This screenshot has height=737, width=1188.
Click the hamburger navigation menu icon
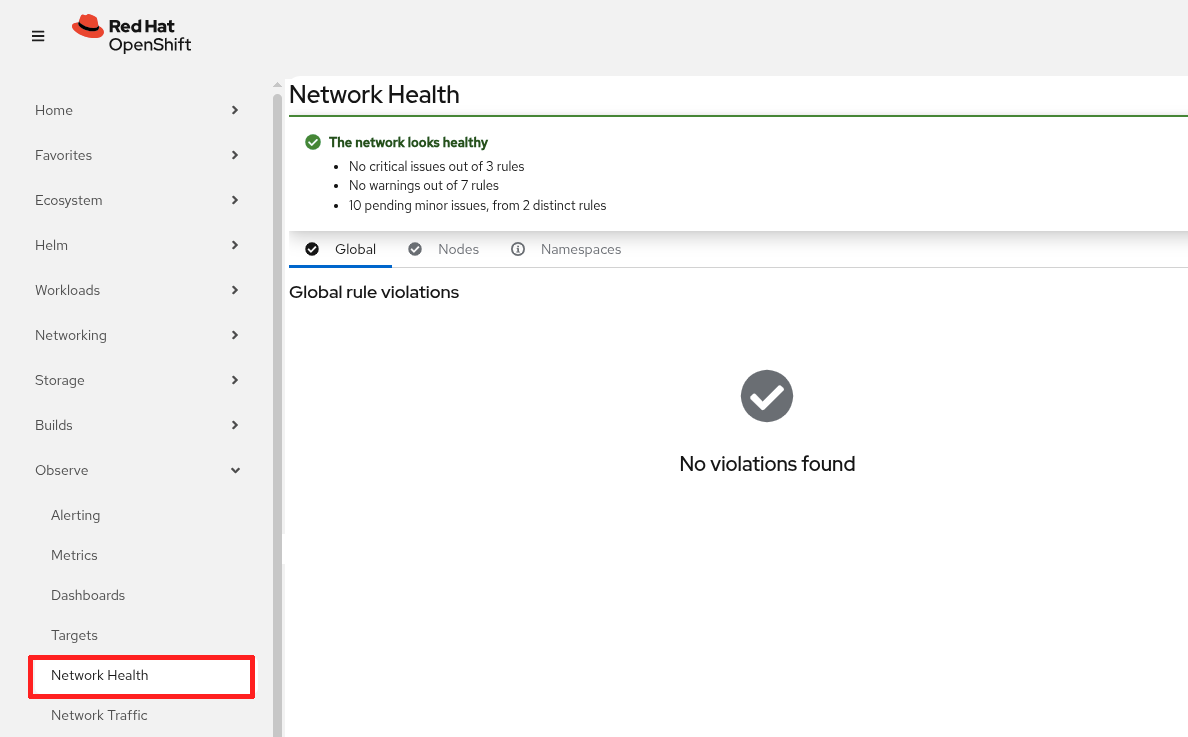38,36
